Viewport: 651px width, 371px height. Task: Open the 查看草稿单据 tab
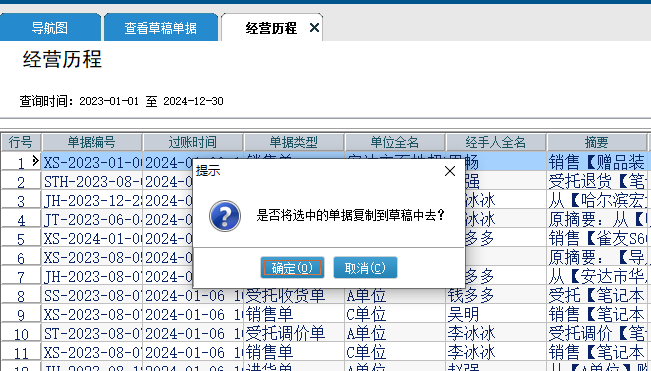(161, 28)
